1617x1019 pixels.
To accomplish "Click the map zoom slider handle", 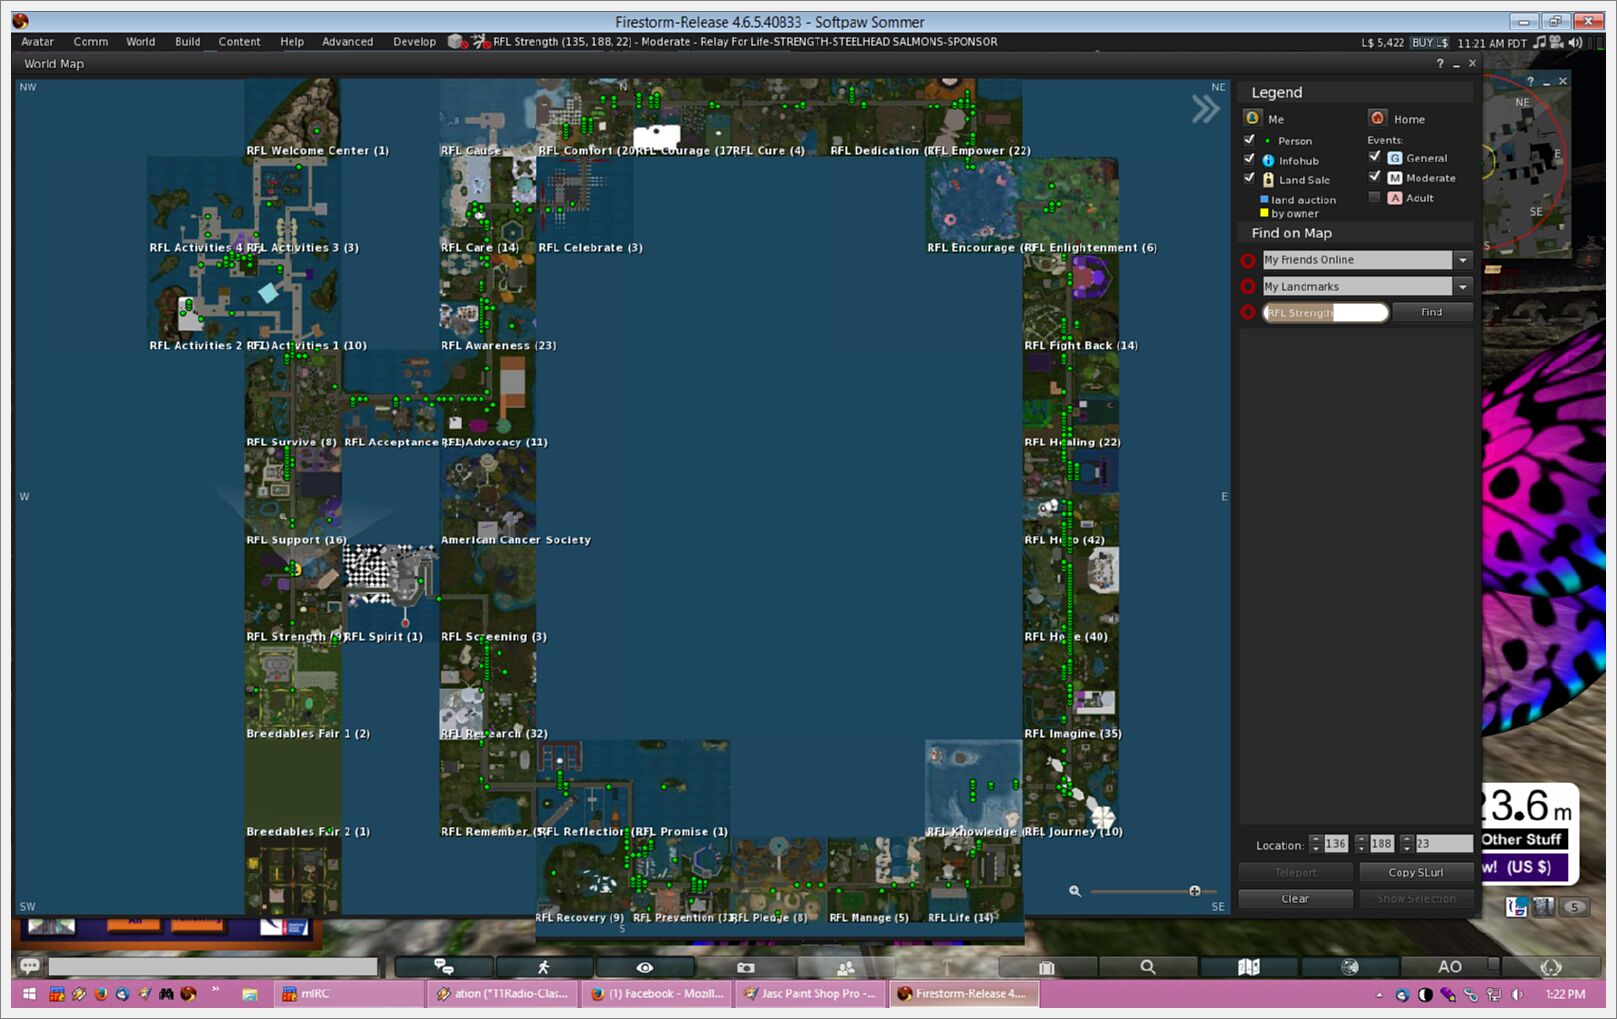I will (x=1194, y=891).
